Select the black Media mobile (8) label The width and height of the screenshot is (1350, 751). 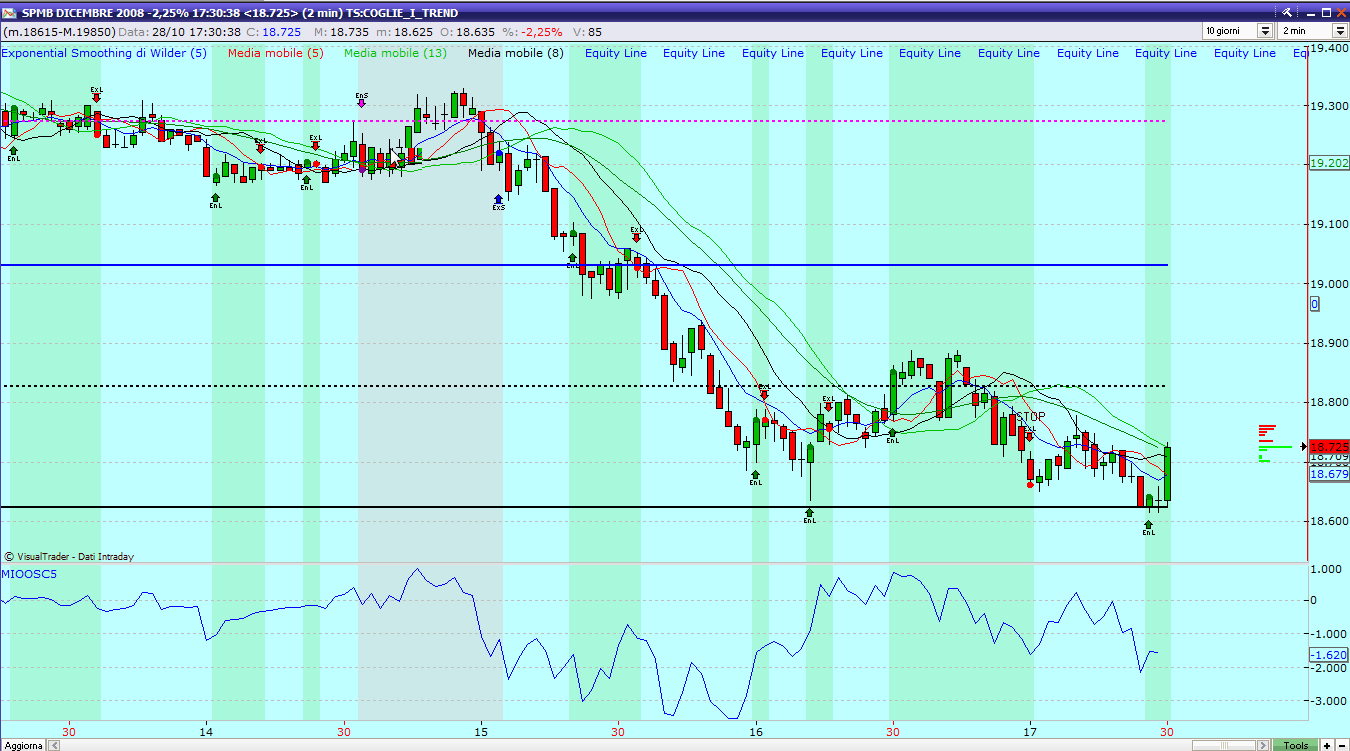[x=515, y=53]
